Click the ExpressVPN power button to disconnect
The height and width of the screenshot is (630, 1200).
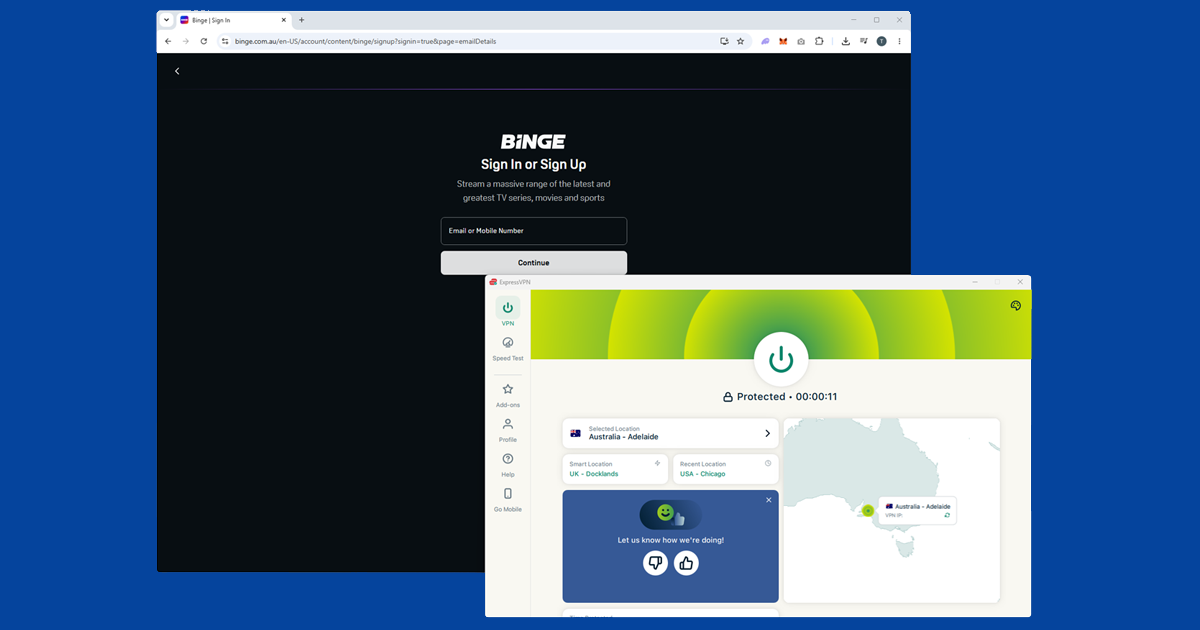click(x=781, y=359)
